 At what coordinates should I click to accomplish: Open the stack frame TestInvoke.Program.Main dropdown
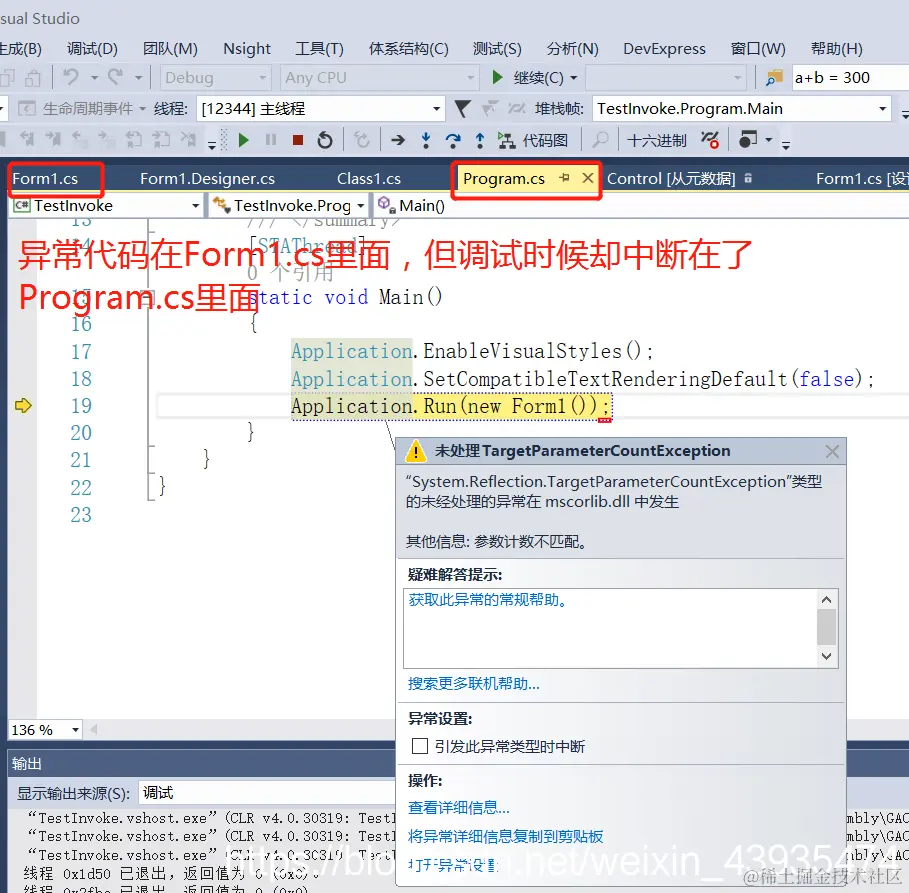pos(742,108)
